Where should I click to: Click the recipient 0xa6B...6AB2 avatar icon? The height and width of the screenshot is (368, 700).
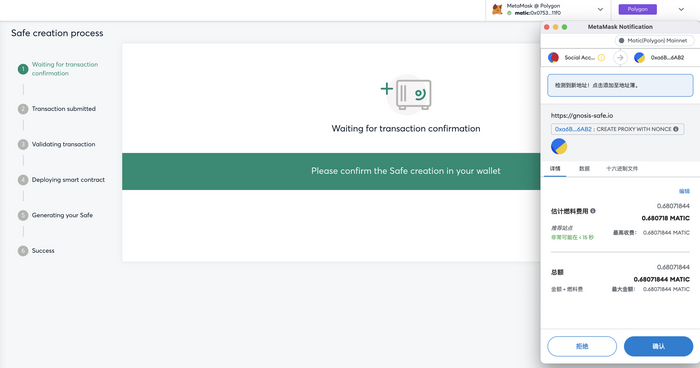click(x=639, y=58)
